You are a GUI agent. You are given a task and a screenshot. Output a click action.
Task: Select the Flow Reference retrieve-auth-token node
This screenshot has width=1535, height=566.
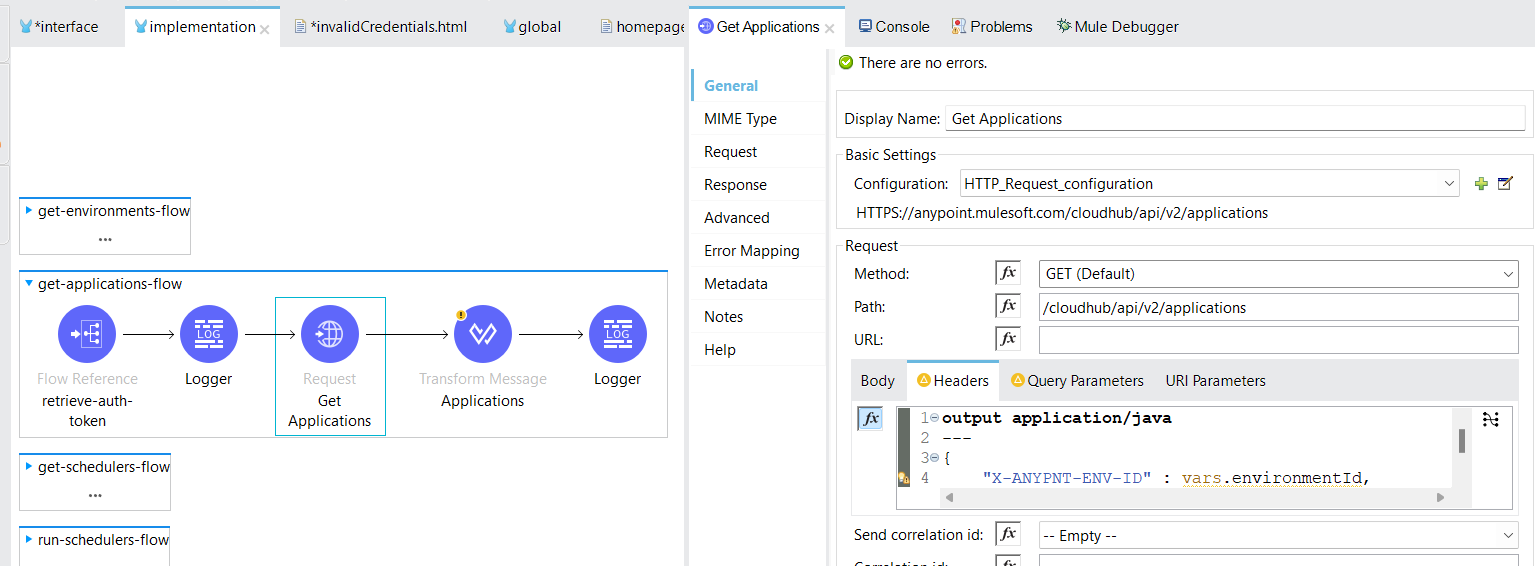coord(87,334)
